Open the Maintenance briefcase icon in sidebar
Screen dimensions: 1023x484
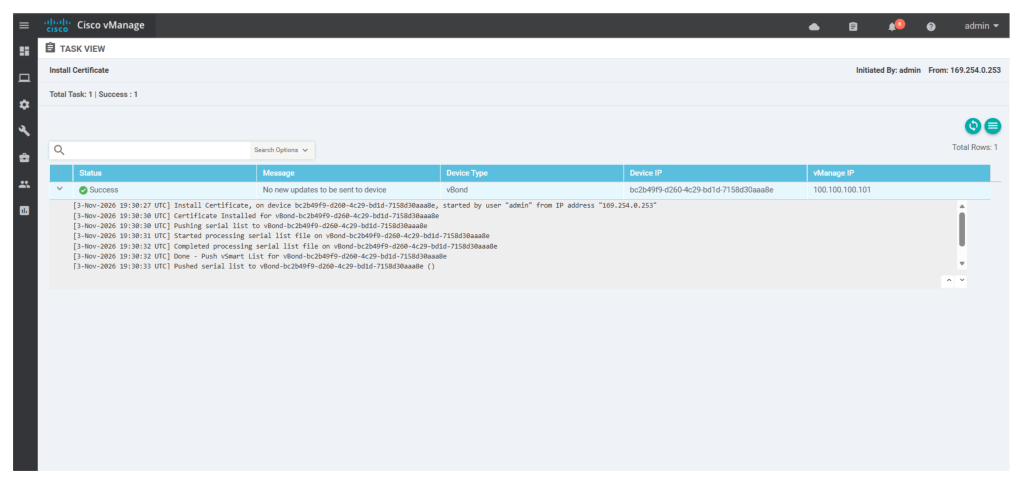(24, 157)
